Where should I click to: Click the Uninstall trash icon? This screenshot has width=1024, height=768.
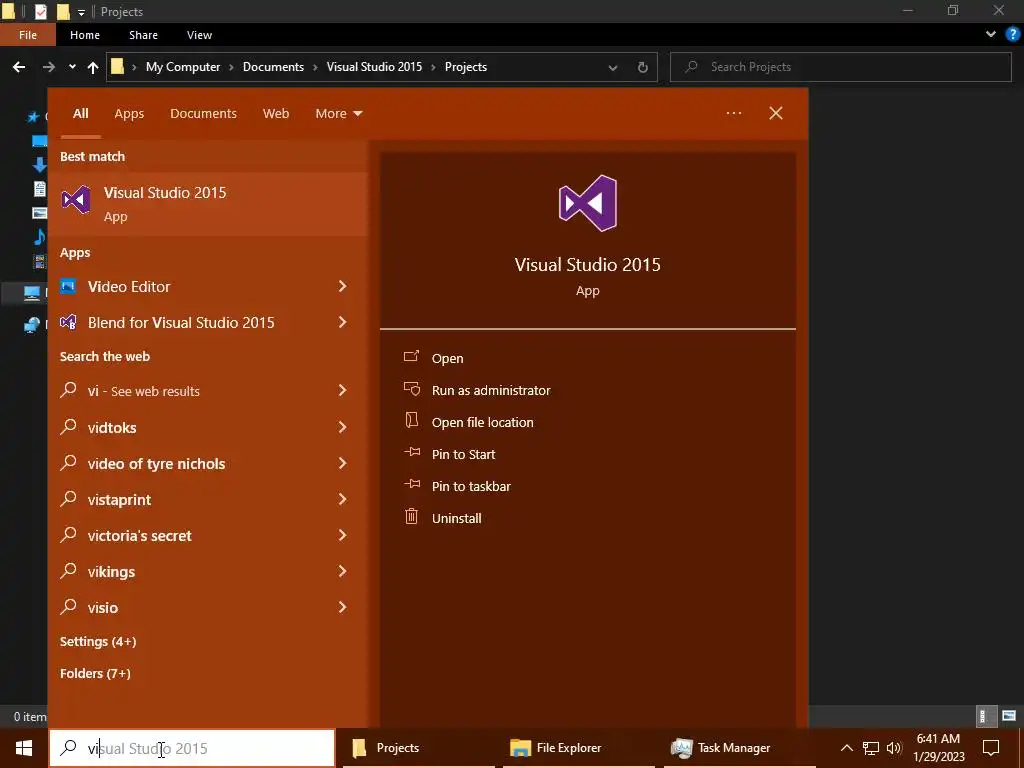coord(411,517)
